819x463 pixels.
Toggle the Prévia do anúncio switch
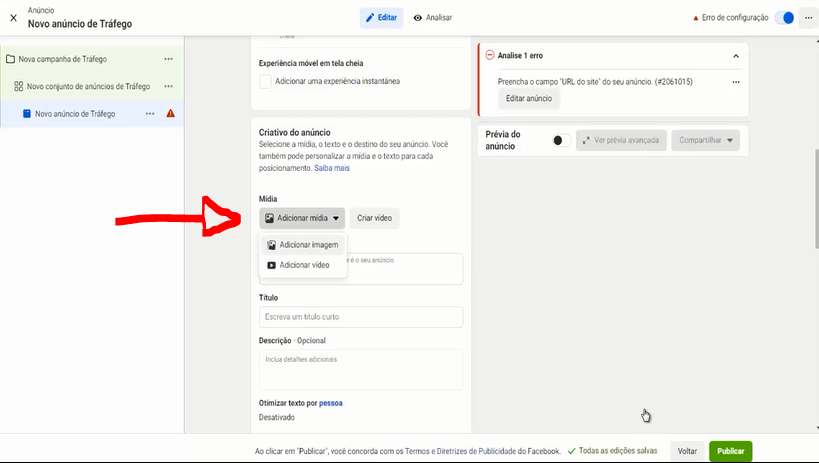click(x=561, y=140)
